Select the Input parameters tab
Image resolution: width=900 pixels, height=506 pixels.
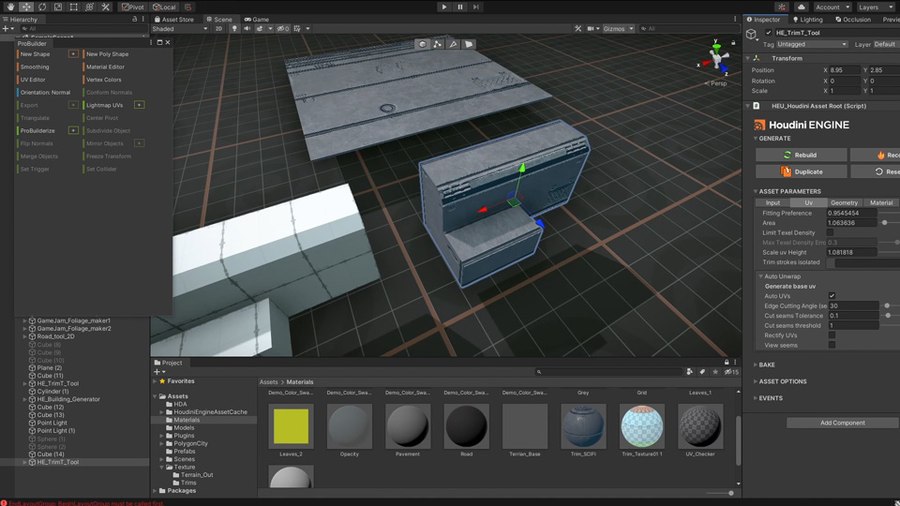[773, 203]
